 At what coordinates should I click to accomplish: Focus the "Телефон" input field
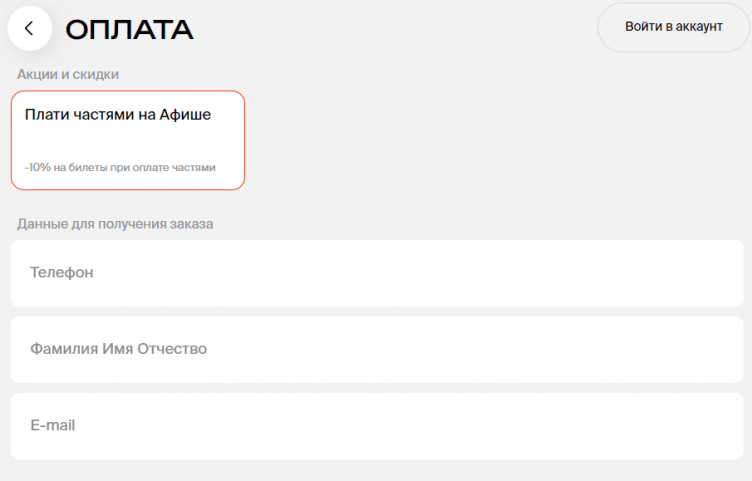click(378, 272)
